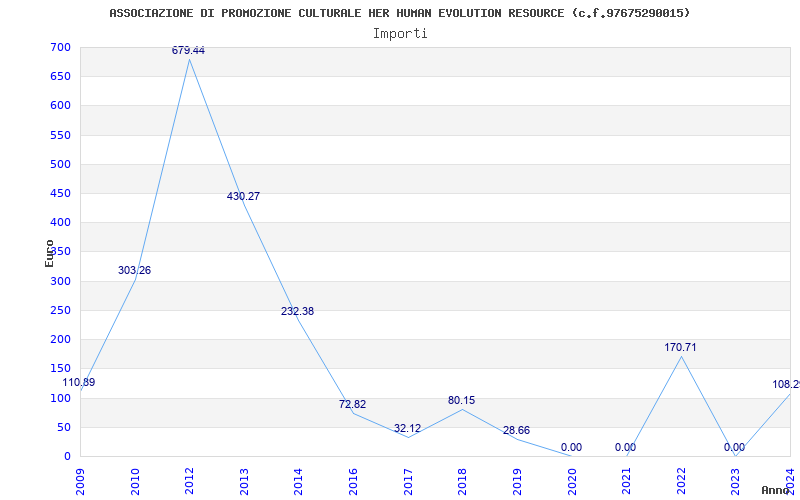Click the 2013 x-axis year label
This screenshot has height=500, width=800.
coord(244,482)
